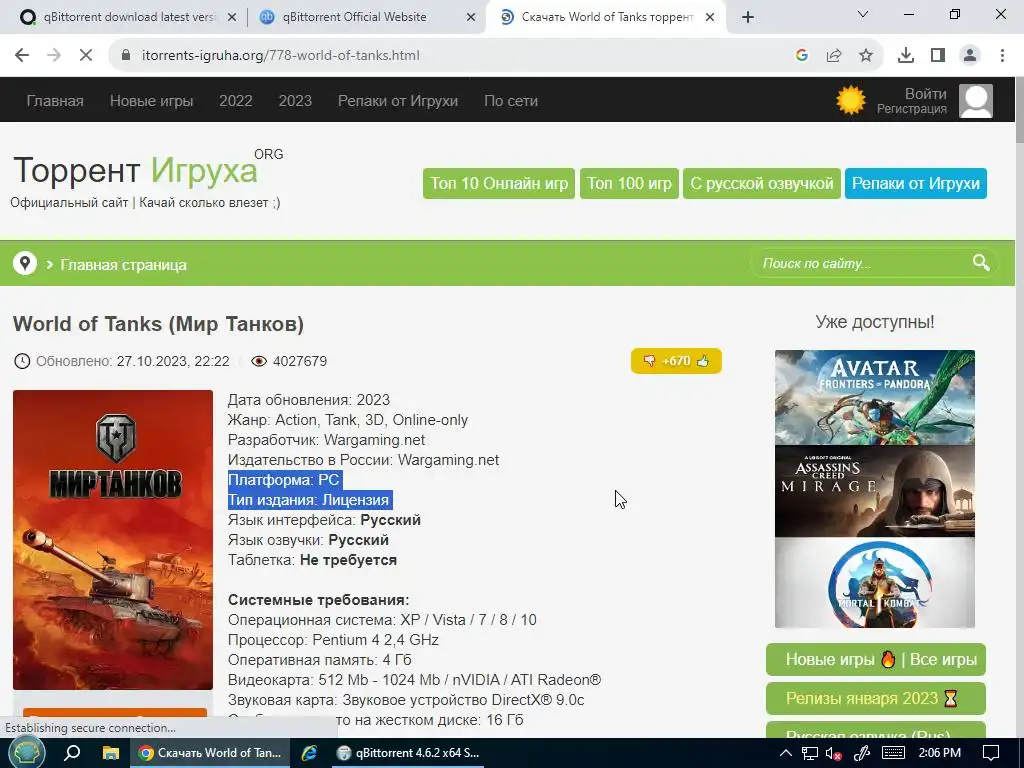Open taskbar search magnifier
Image resolution: width=1024 pixels, height=768 pixels.
coord(72,753)
